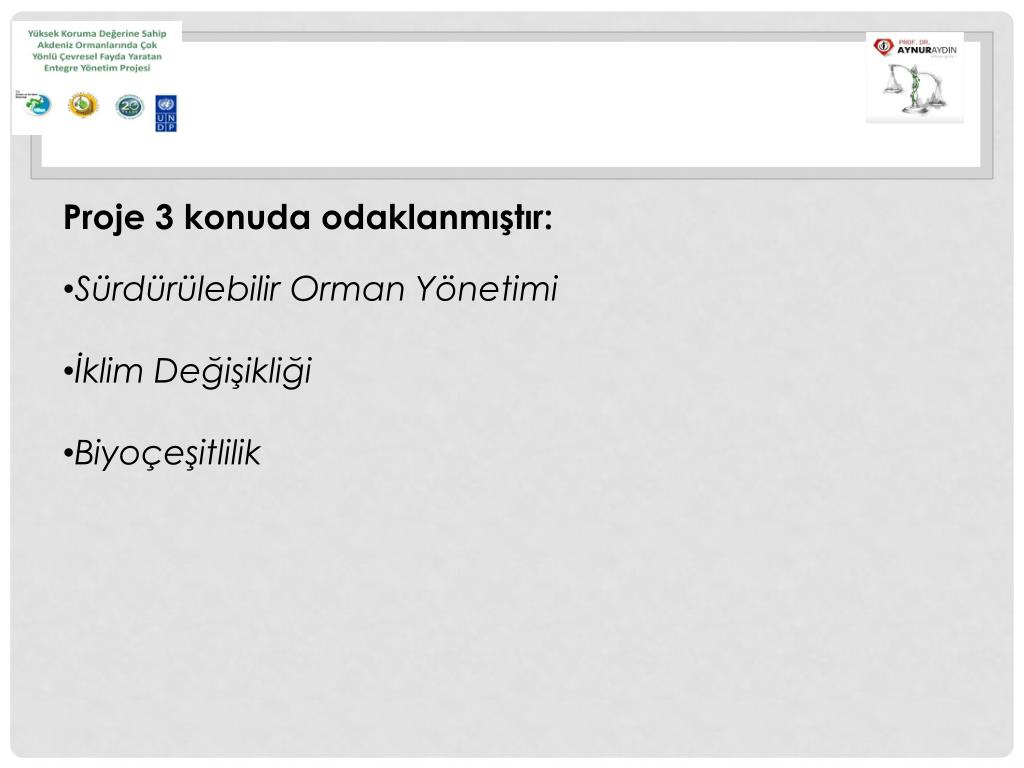
Task: Click the AYNURAYDIN name text
Action: coord(926,50)
